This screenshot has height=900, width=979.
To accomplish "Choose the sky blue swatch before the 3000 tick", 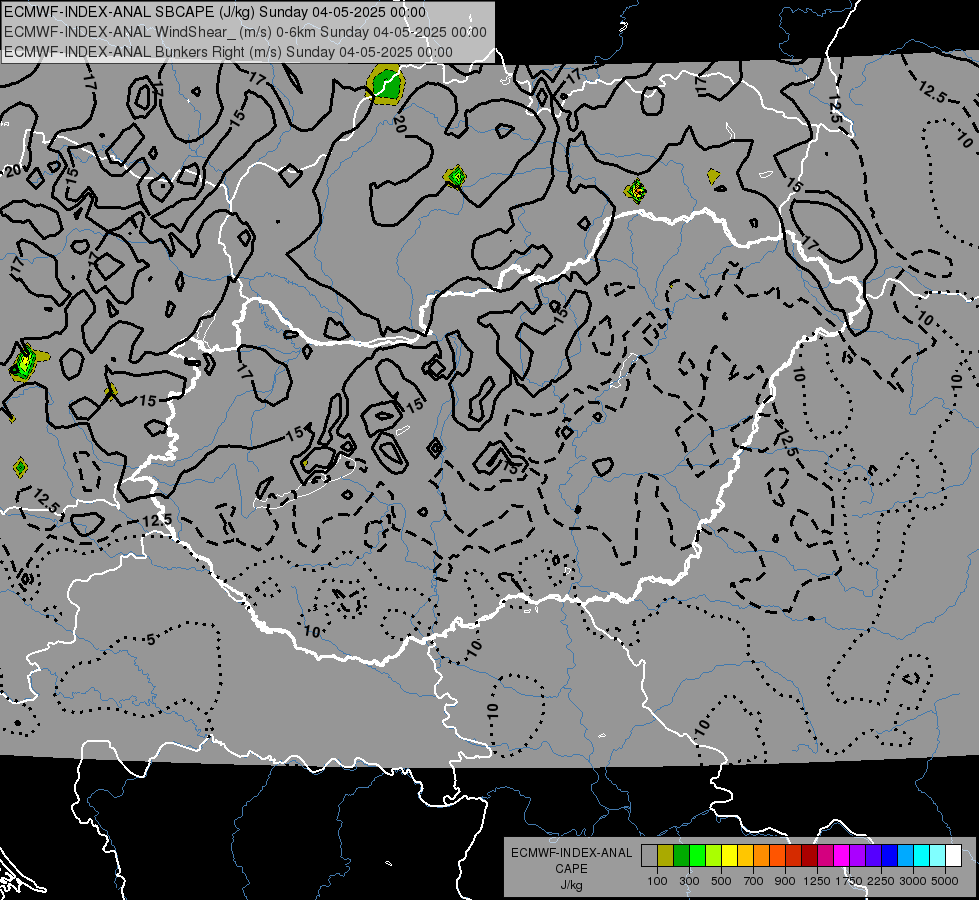I will click(x=906, y=856).
